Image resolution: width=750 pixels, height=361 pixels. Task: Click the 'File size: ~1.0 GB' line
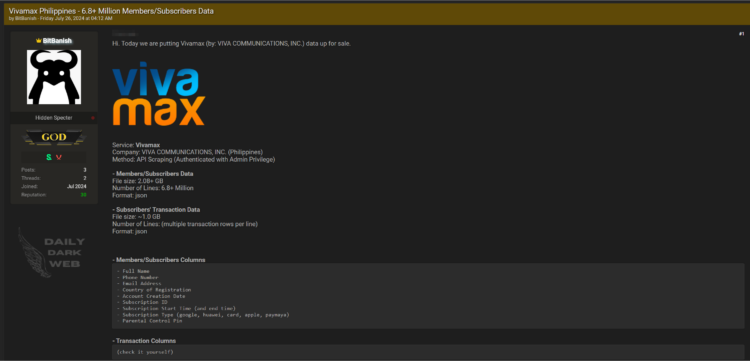click(x=136, y=217)
